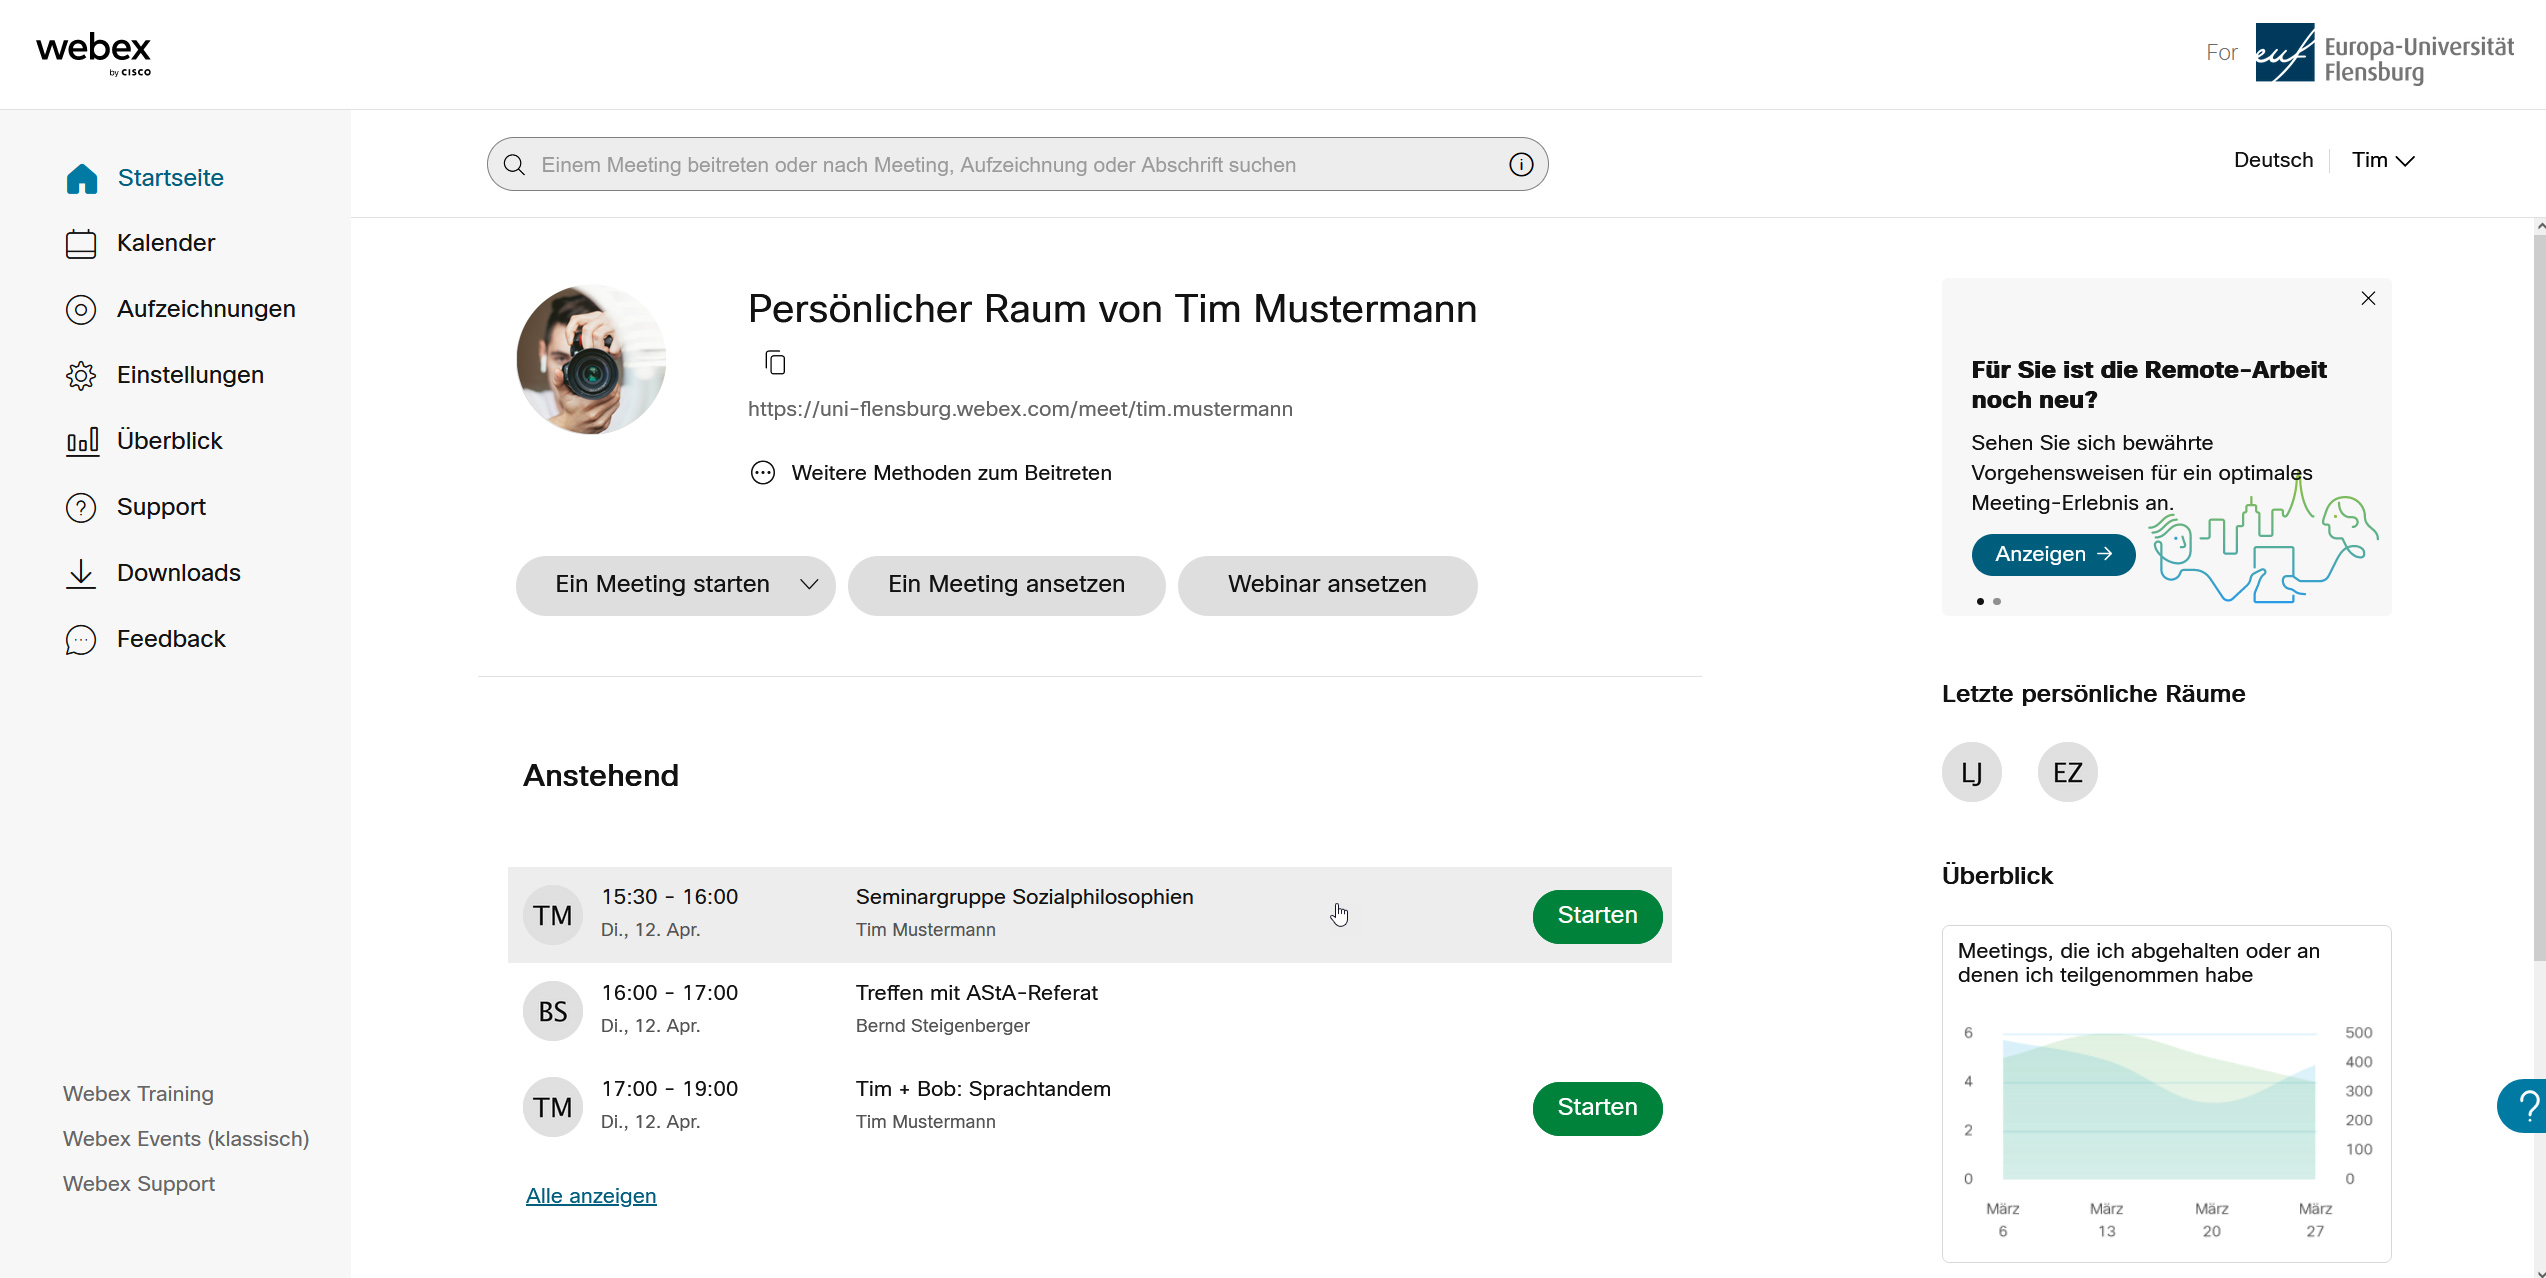2546x1278 pixels.
Task: Click the Downloads arrow item
Action: tap(178, 573)
